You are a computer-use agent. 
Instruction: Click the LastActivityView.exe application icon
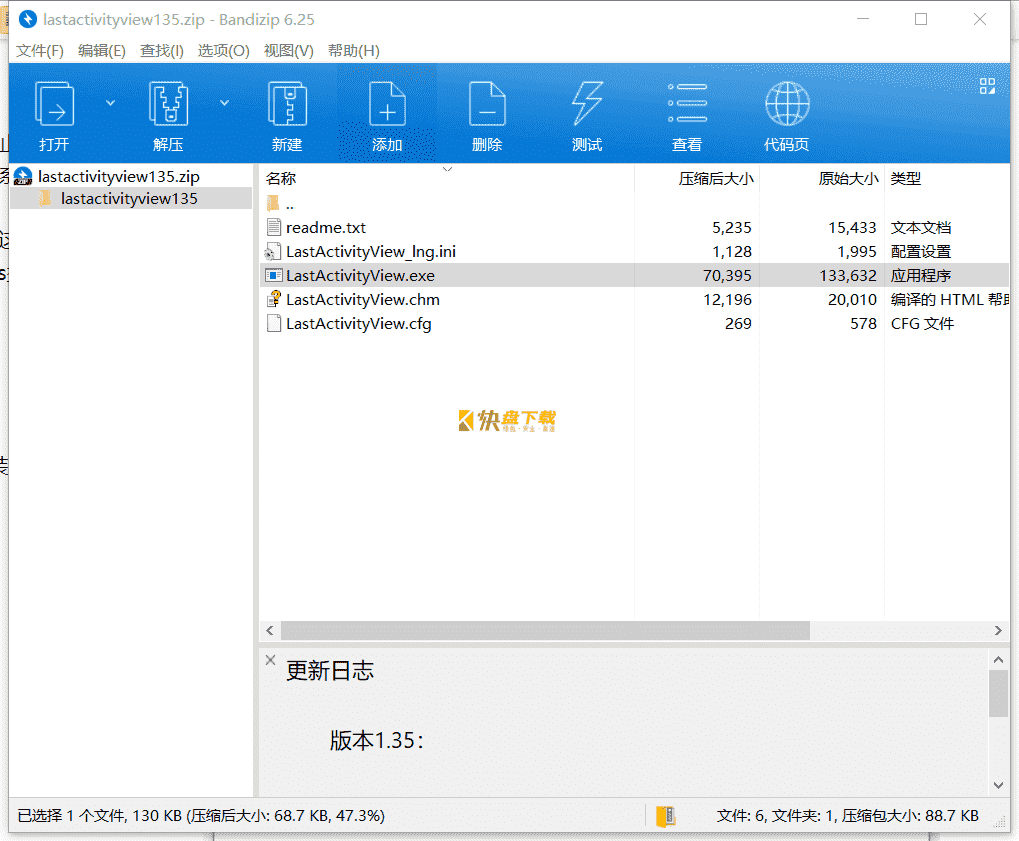(274, 276)
